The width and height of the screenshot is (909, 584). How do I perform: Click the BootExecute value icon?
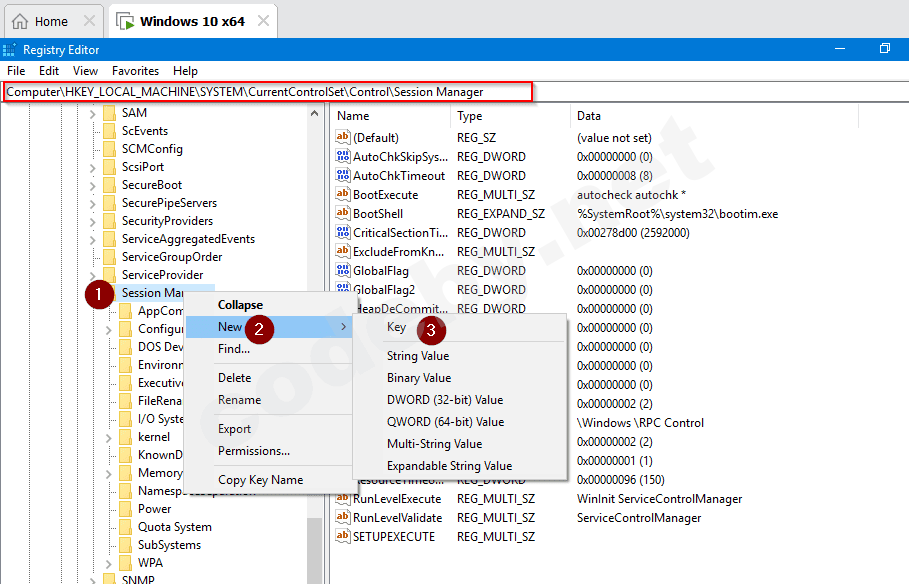point(343,195)
